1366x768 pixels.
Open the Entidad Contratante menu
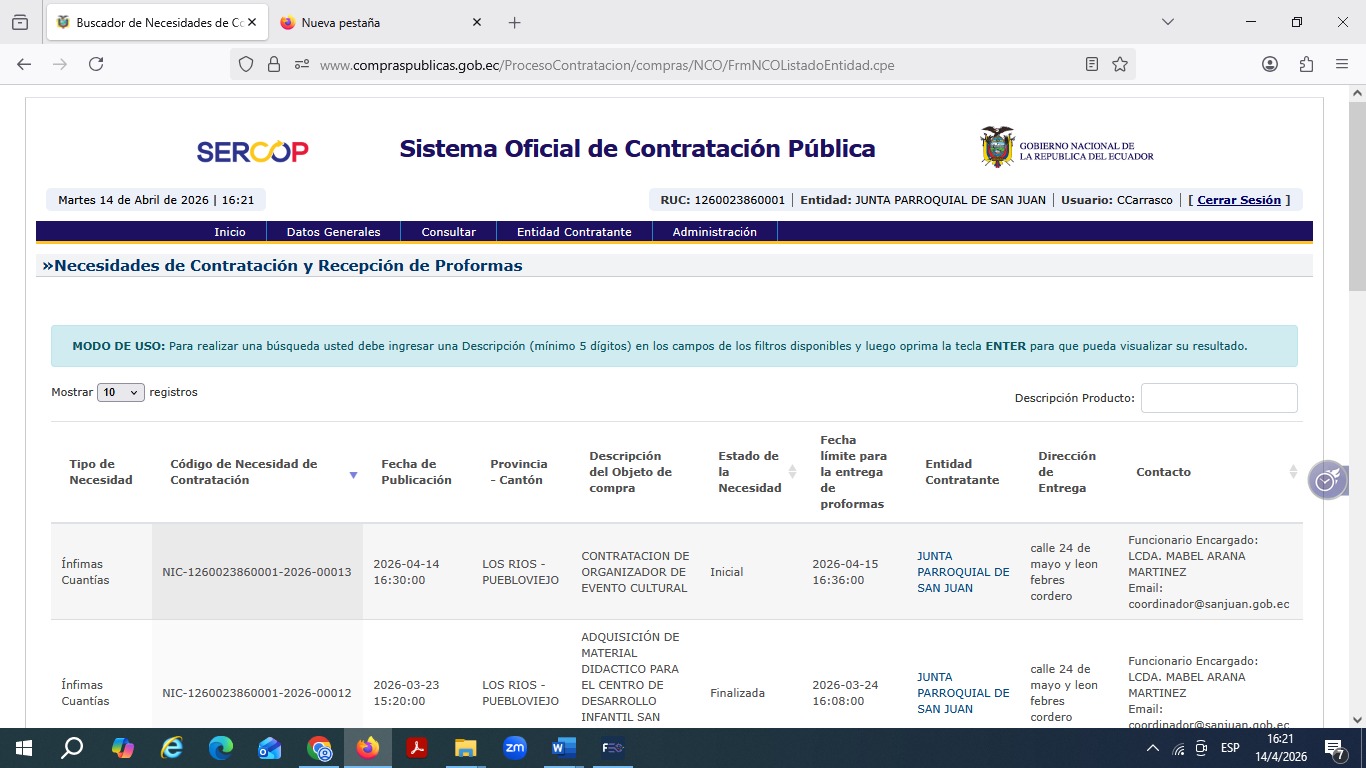click(574, 232)
